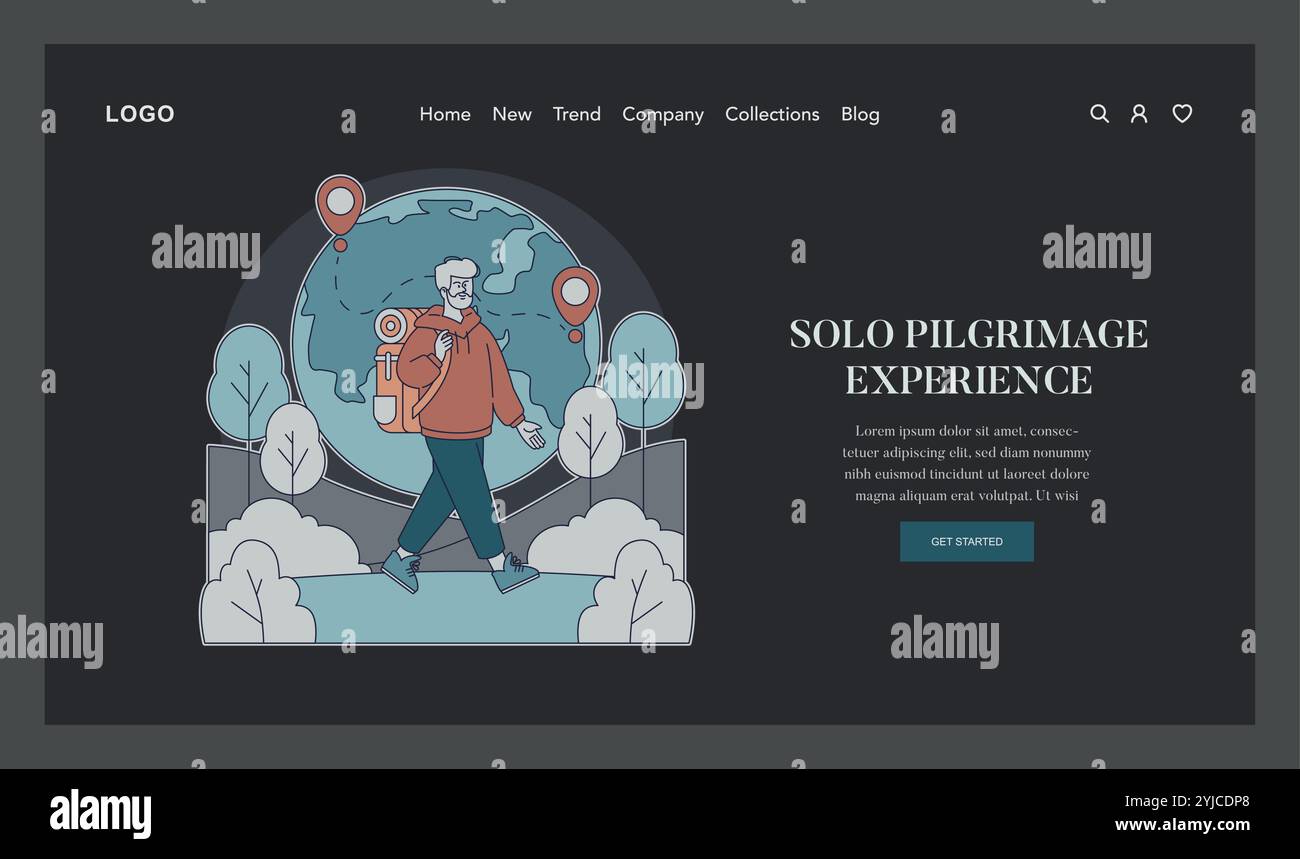The width and height of the screenshot is (1300, 859).
Task: Click the search magnifier icon
Action: (x=1099, y=114)
